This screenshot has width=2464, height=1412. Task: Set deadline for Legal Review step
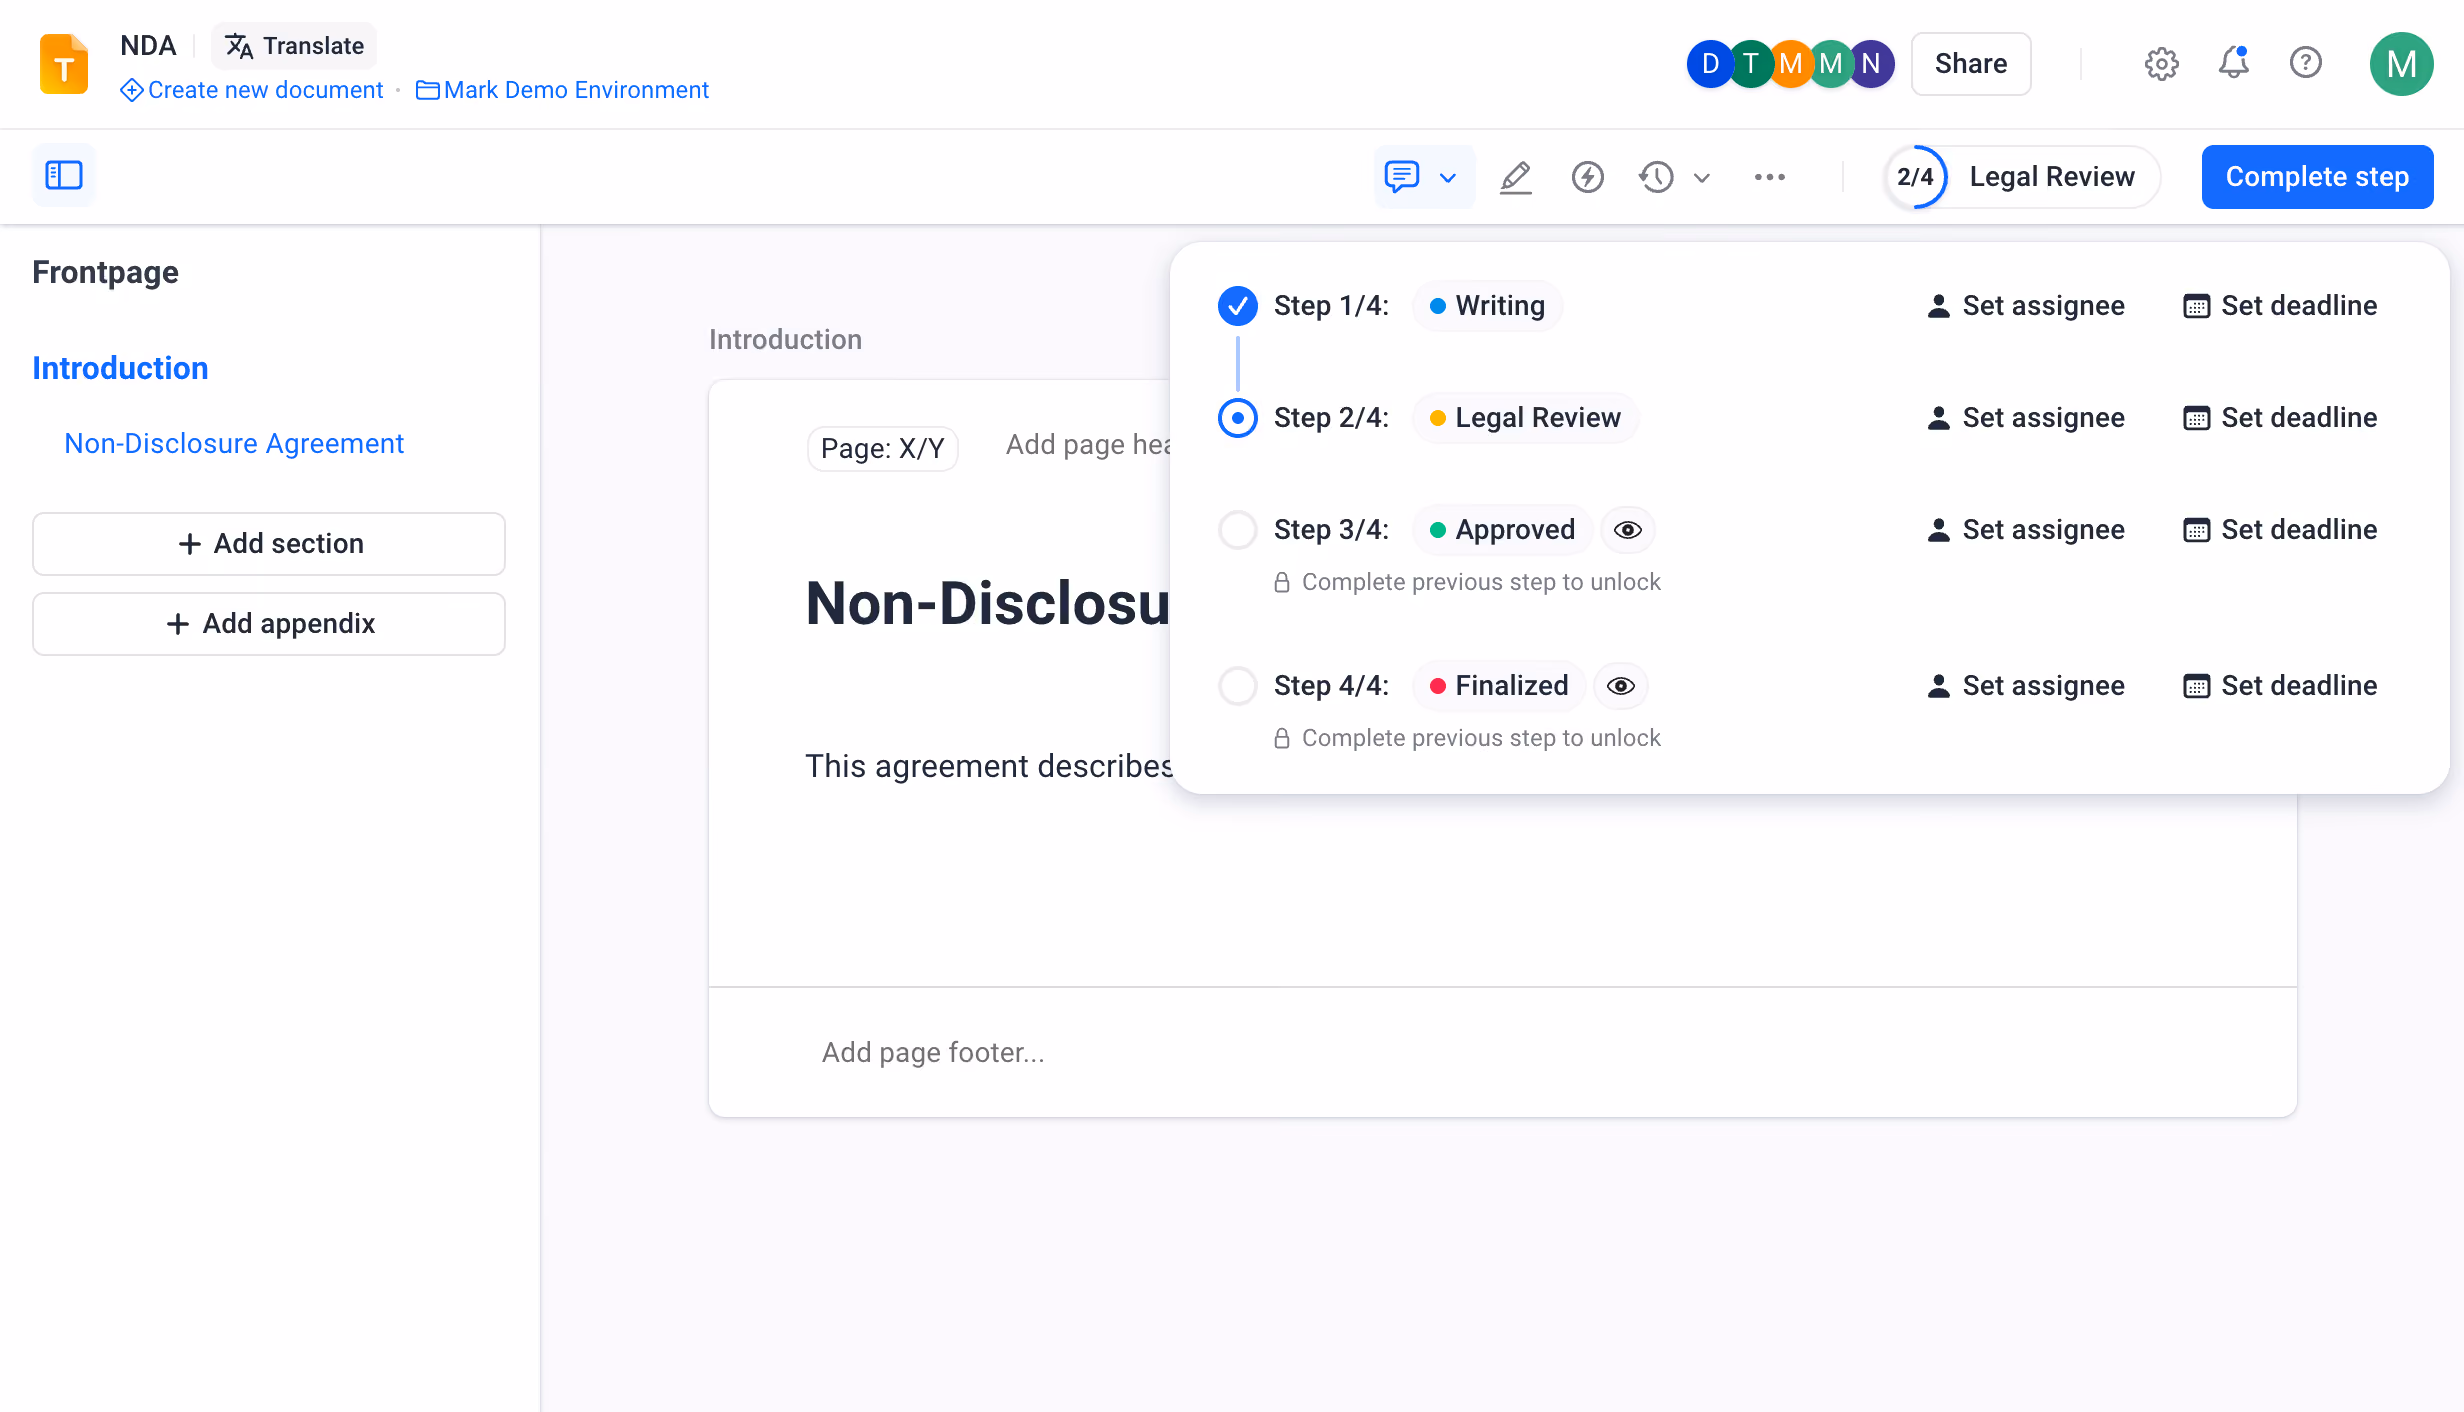[2280, 418]
